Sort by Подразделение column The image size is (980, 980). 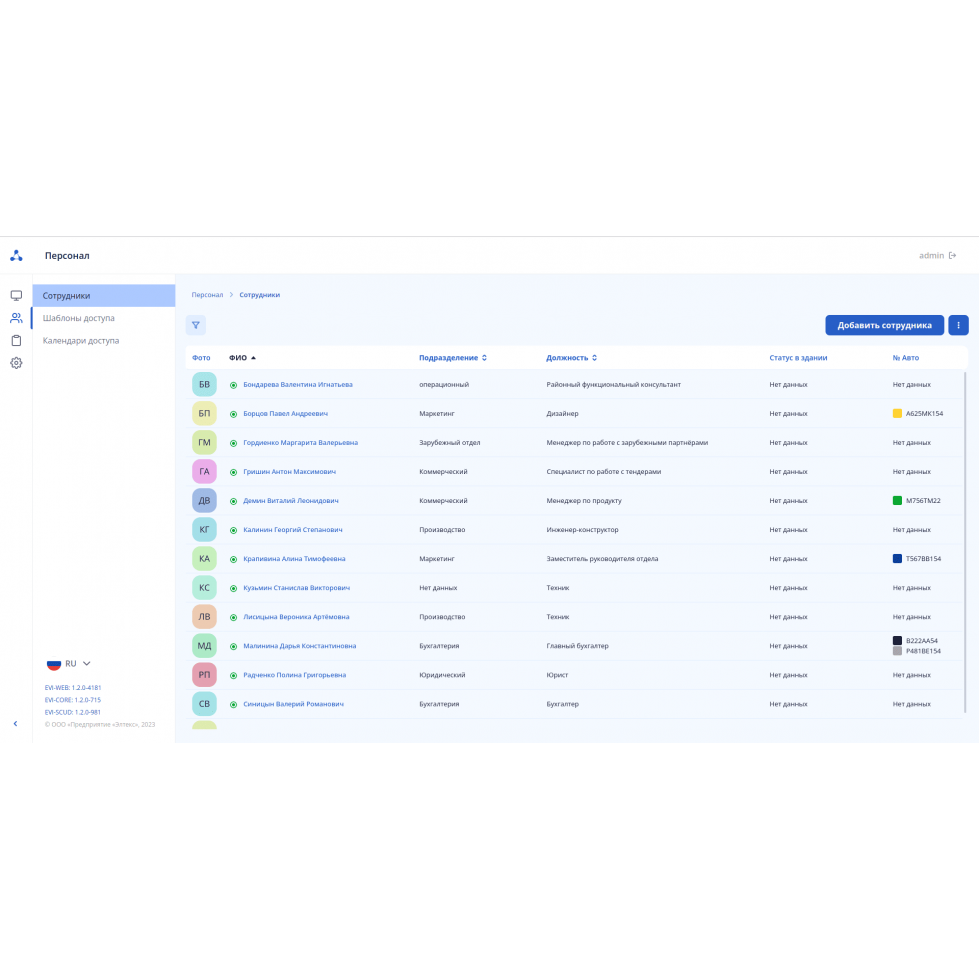(453, 358)
